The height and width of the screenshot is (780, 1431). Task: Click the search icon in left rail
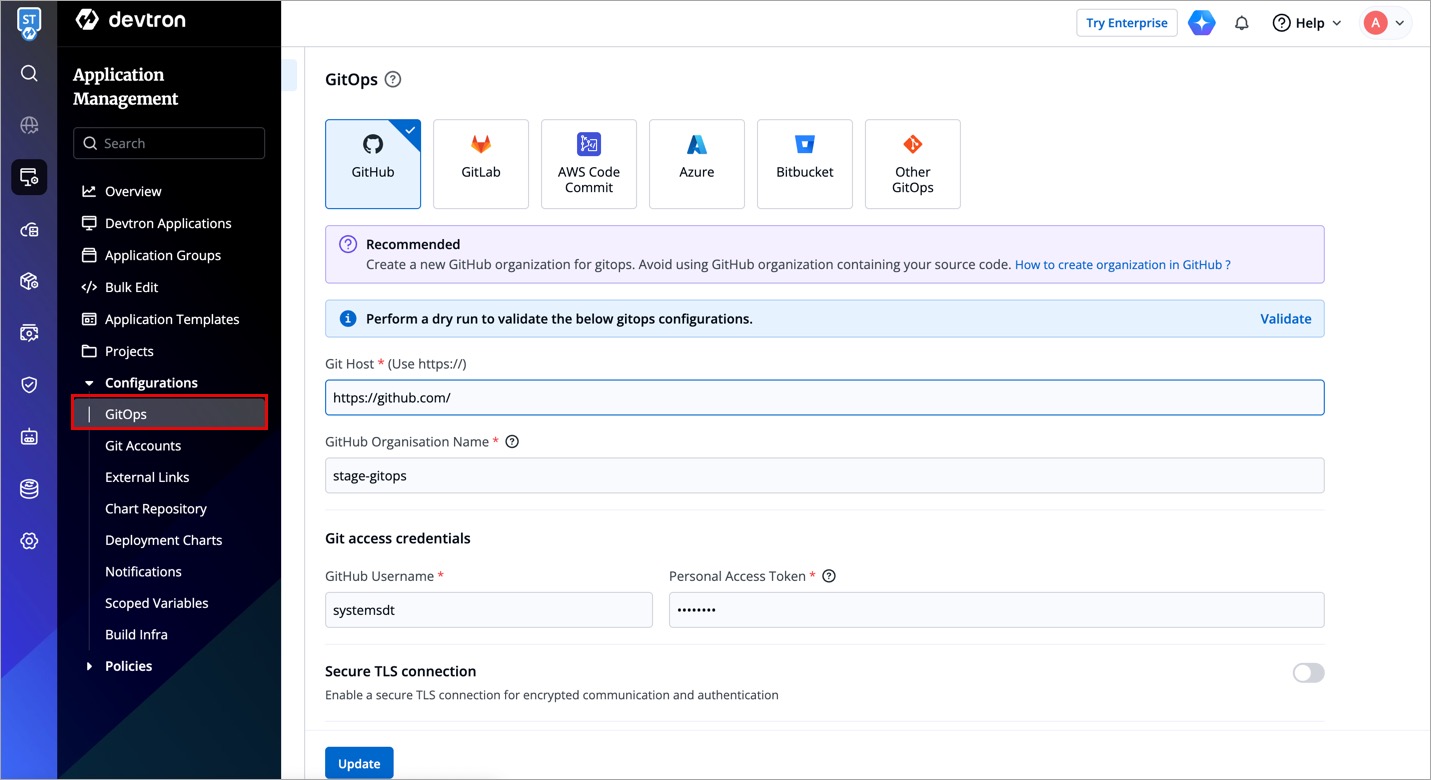click(29, 73)
